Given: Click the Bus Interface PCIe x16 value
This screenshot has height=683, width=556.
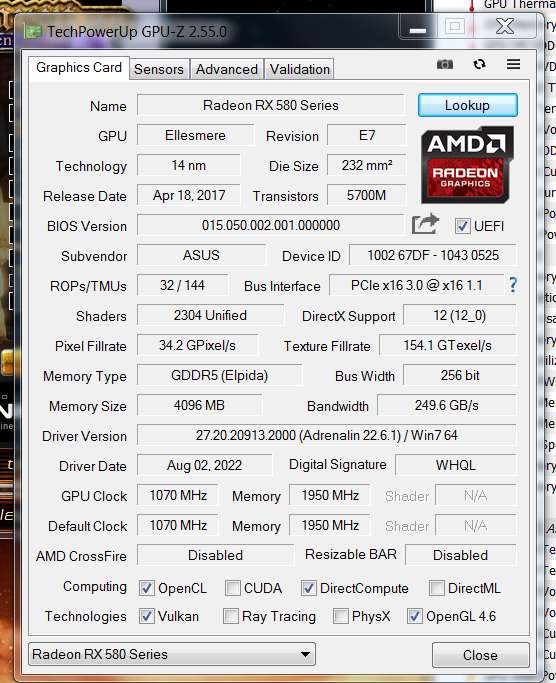Looking at the screenshot, I should (x=417, y=285).
